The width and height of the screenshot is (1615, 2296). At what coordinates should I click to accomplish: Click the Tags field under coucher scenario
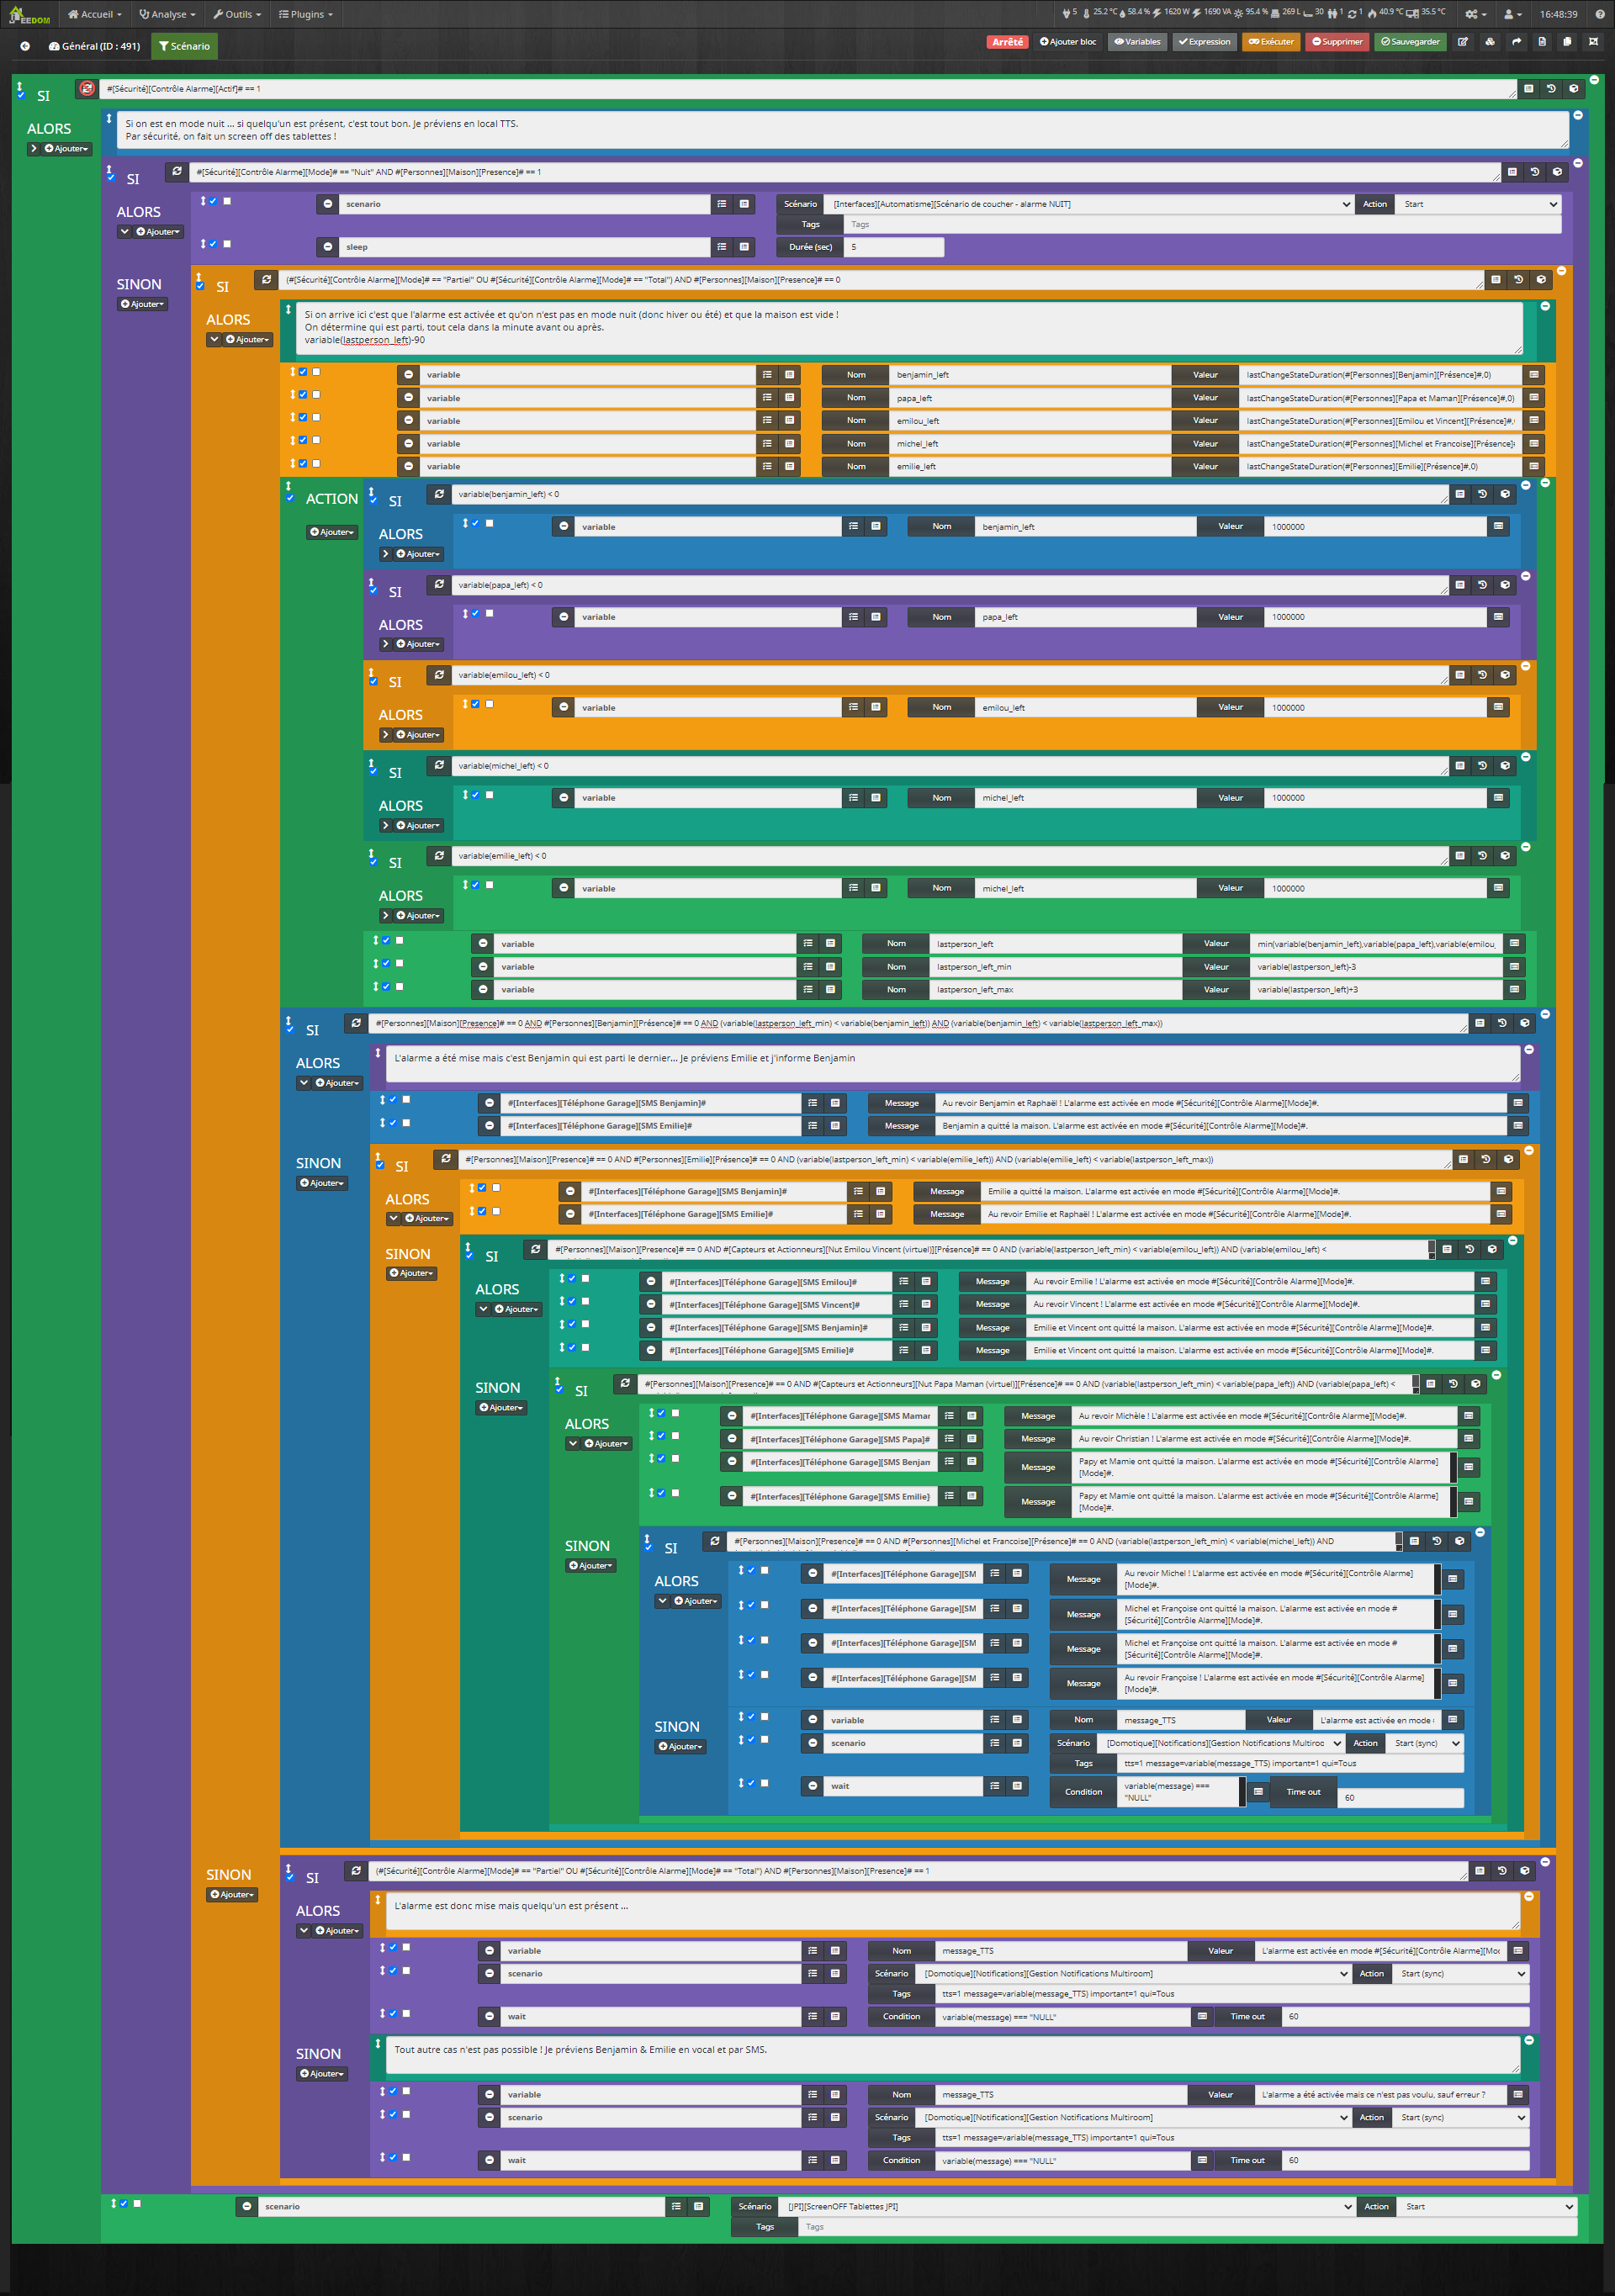(x=1202, y=225)
